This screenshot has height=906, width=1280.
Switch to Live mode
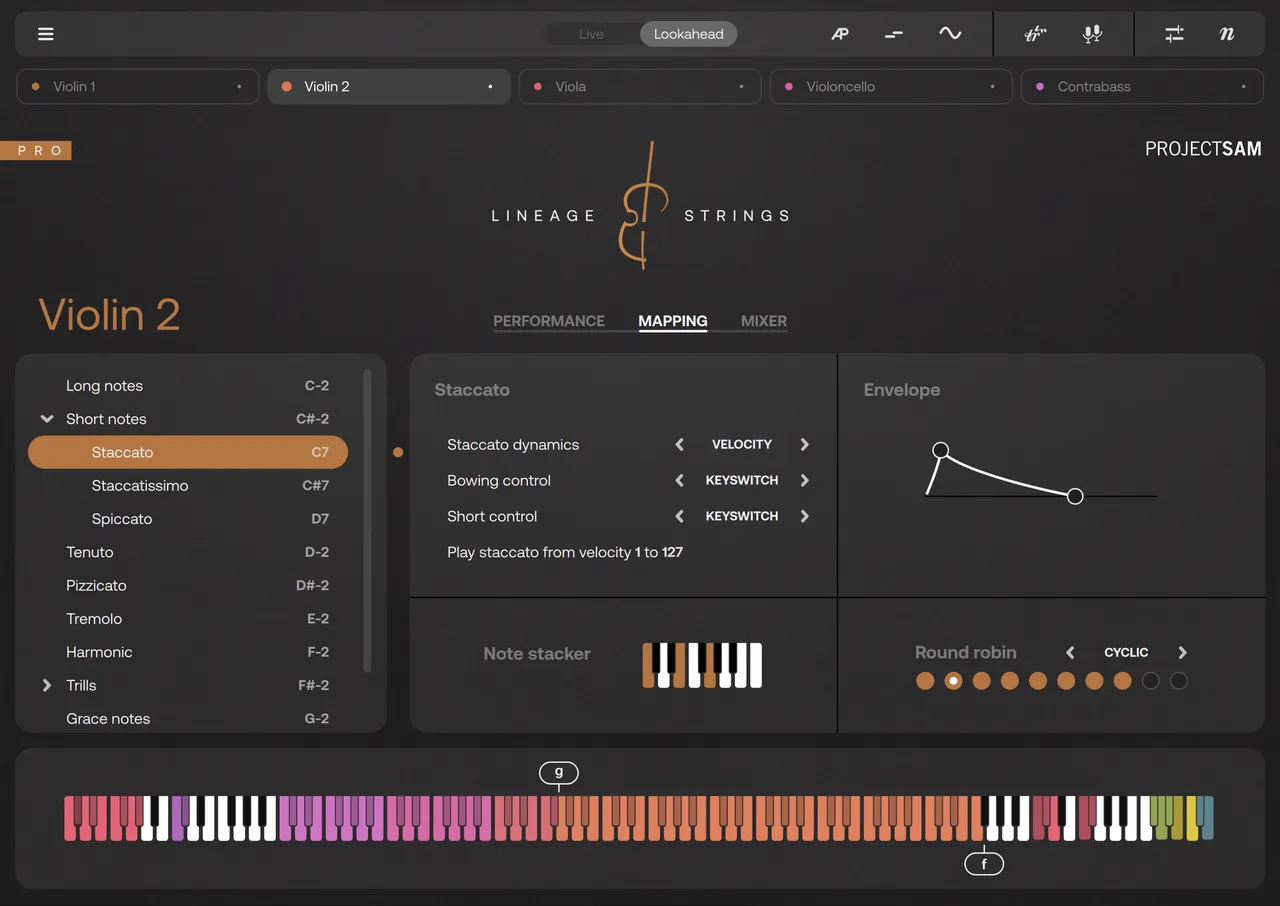(591, 34)
